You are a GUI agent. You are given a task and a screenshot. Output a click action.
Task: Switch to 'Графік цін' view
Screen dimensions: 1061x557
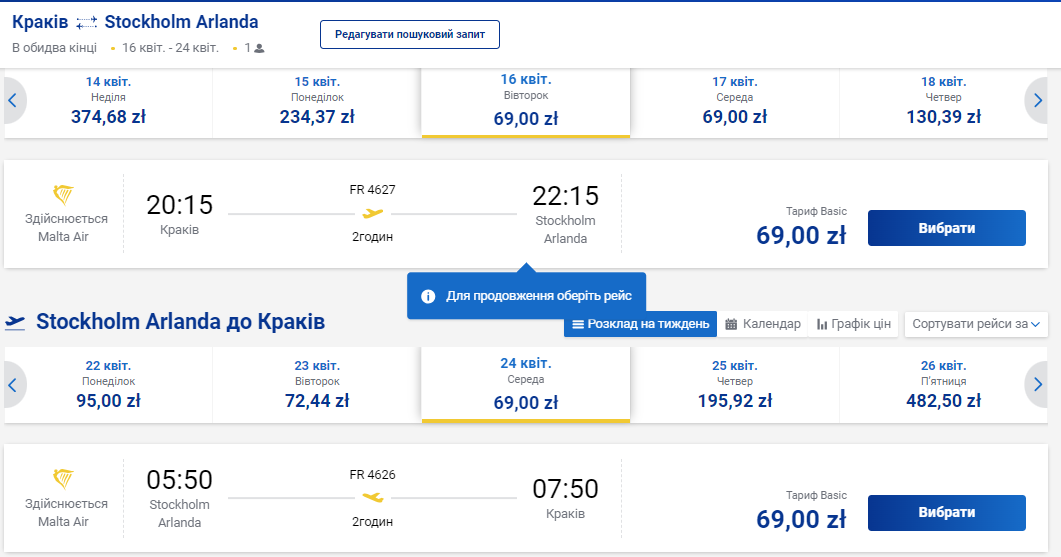pos(853,324)
